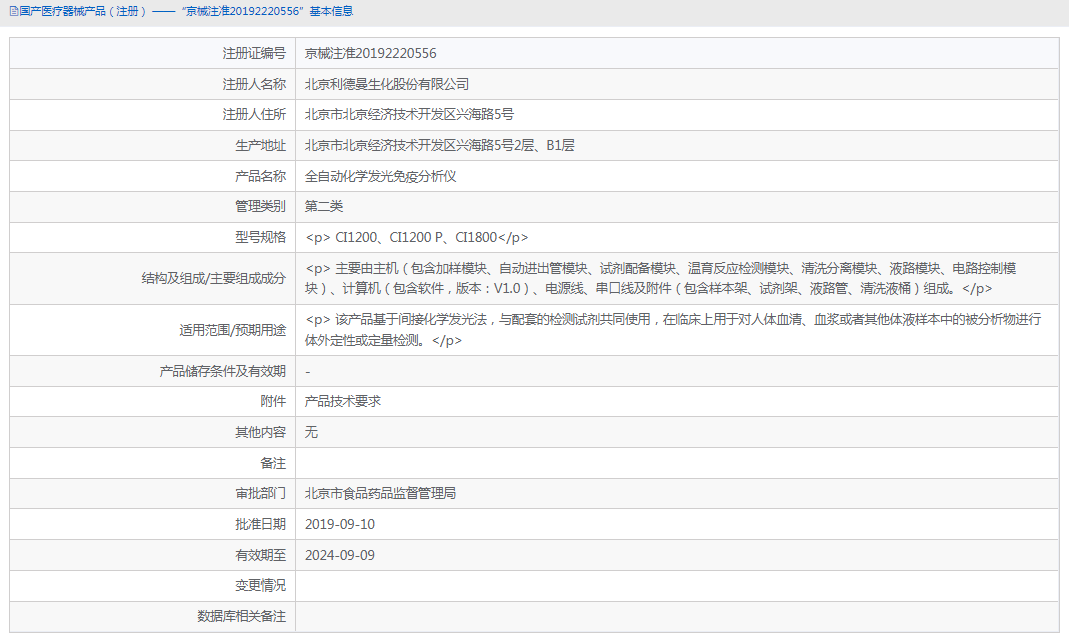Click the label '适用范围/预期用途'
This screenshot has height=641, width=1069.
[x=232, y=330]
